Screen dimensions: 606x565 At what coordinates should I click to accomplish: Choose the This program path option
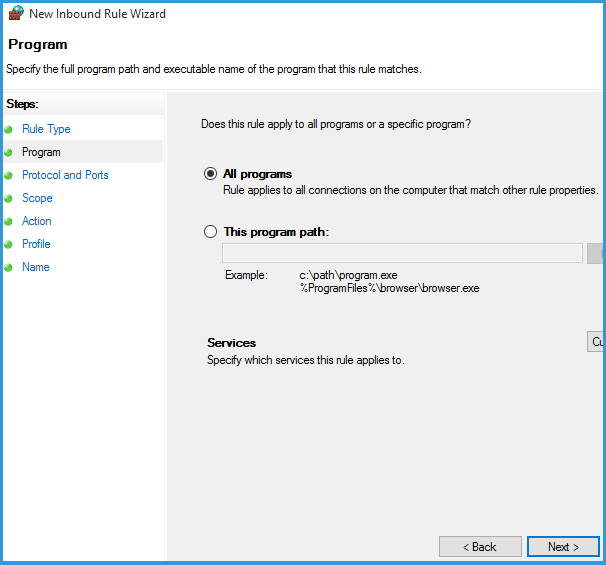(210, 231)
